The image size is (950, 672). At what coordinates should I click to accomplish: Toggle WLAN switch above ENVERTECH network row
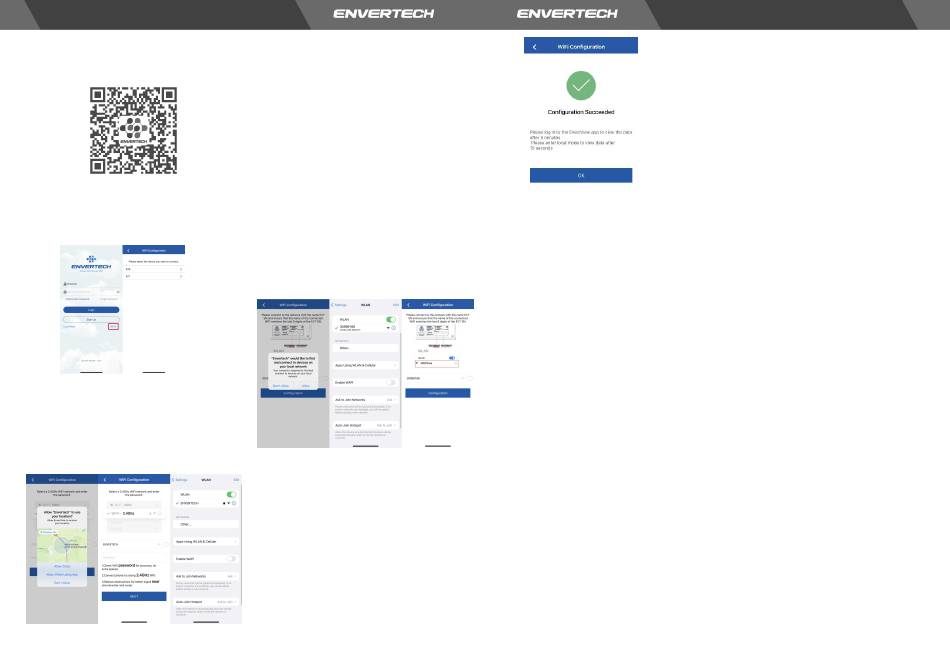[x=231, y=494]
